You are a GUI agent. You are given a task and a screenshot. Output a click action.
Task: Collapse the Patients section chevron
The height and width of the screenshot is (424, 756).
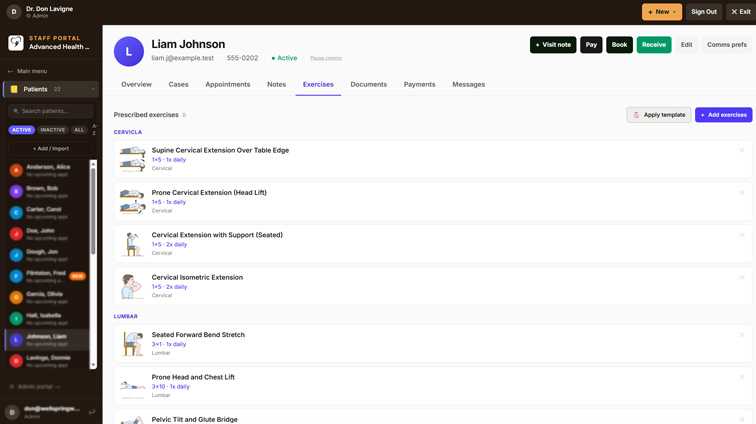pos(93,89)
